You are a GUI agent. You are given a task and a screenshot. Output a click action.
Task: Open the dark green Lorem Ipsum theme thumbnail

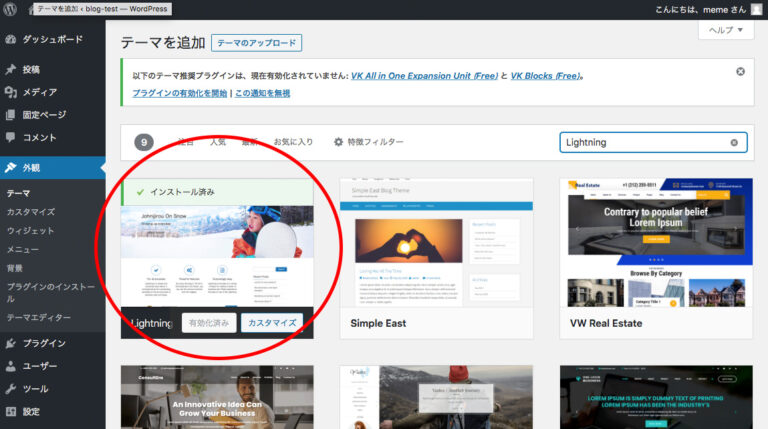pyautogui.click(x=656, y=397)
